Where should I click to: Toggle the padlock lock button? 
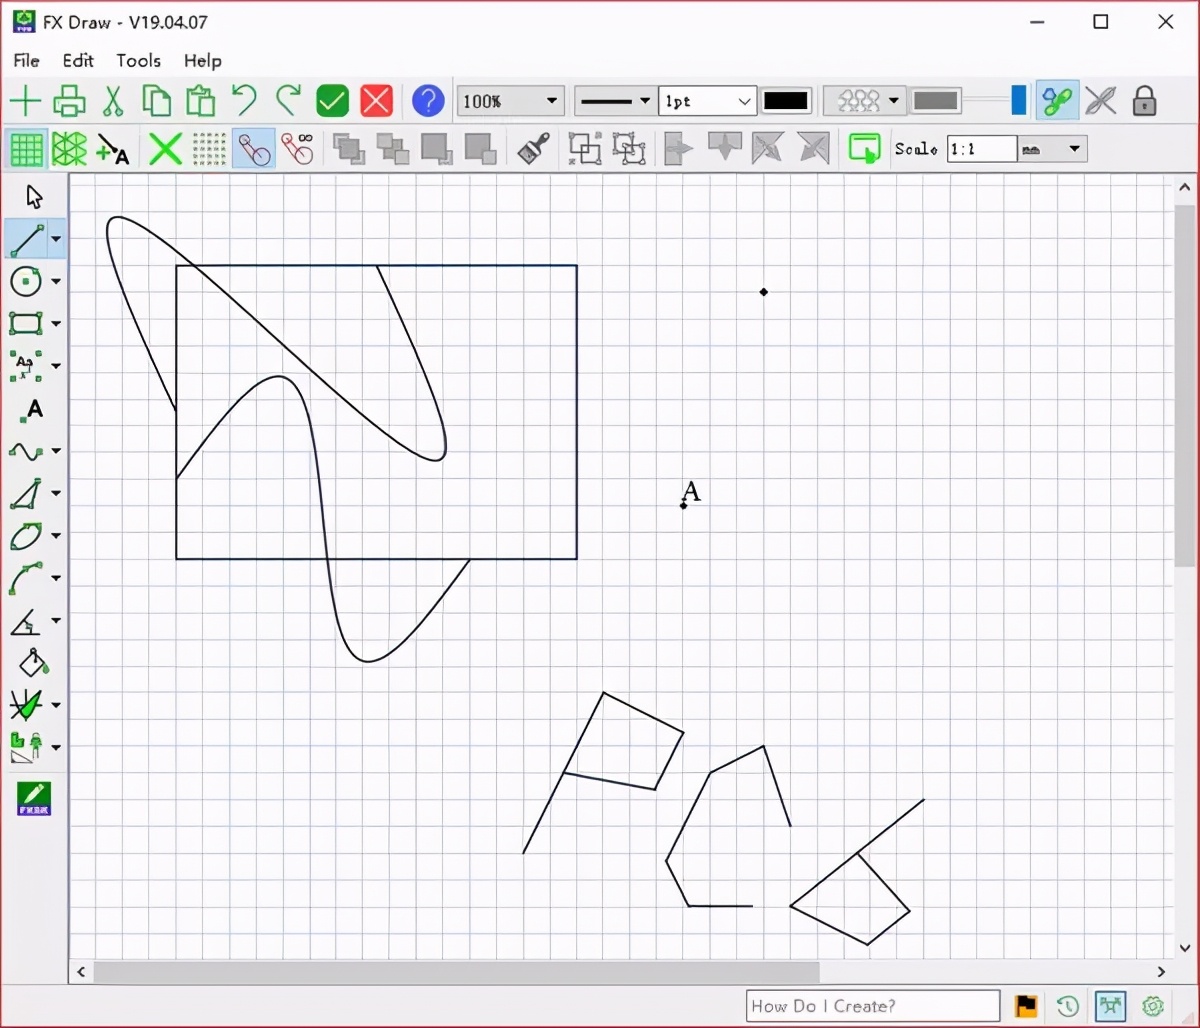[x=1144, y=101]
